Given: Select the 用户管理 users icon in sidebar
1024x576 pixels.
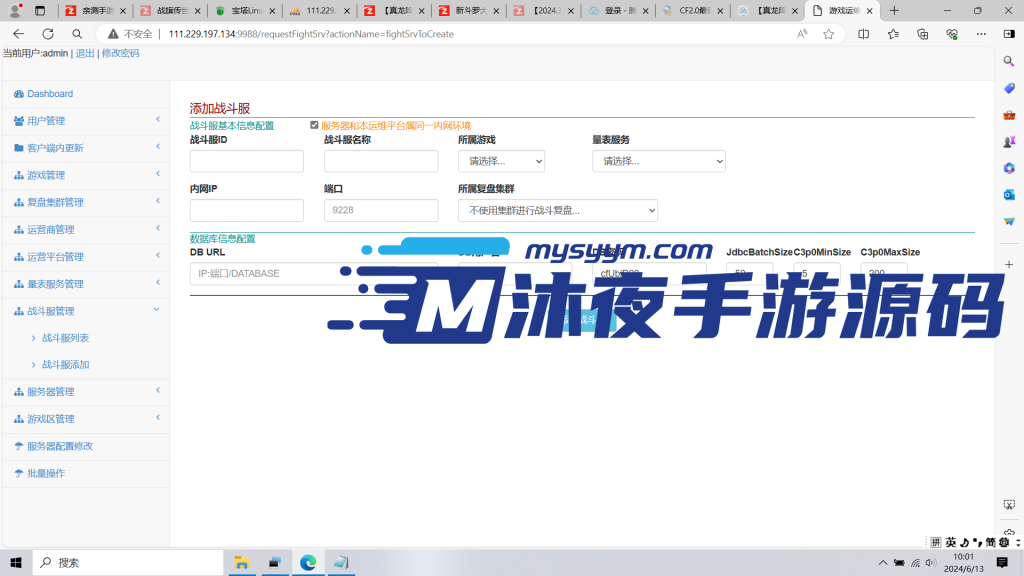Looking at the screenshot, I should click(x=18, y=120).
